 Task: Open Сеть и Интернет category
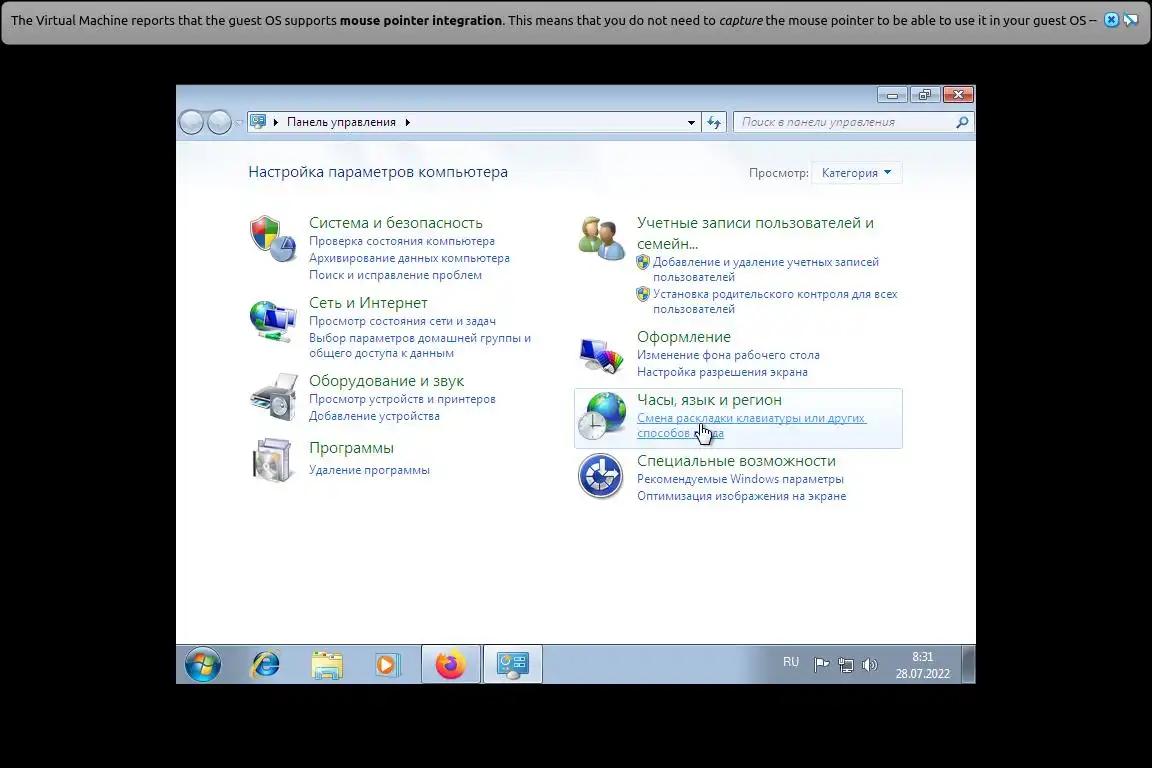[x=368, y=303]
